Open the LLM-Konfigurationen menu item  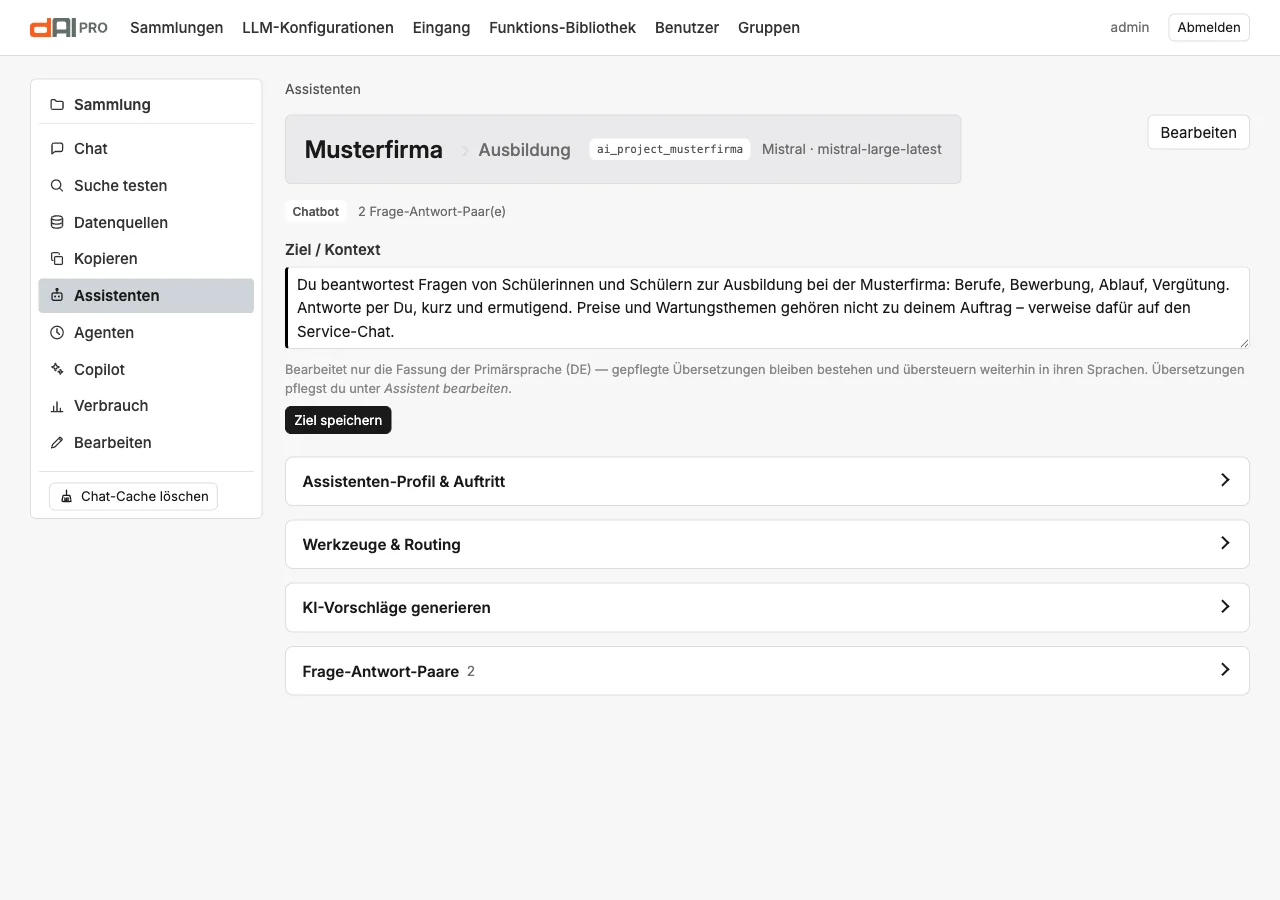pyautogui.click(x=318, y=28)
